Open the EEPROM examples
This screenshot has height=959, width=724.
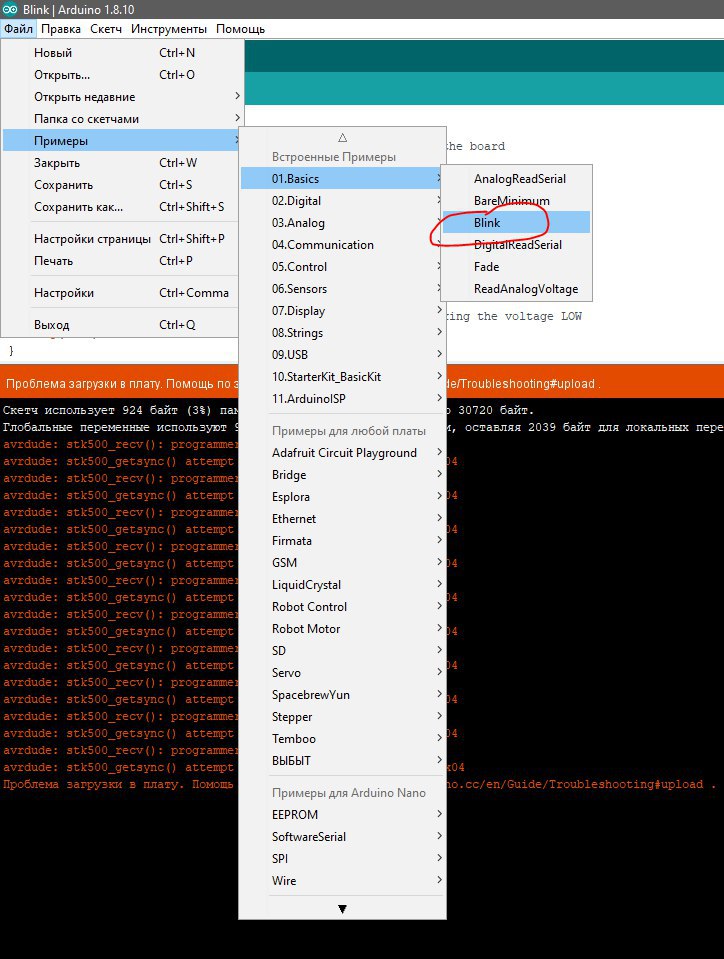coord(342,815)
